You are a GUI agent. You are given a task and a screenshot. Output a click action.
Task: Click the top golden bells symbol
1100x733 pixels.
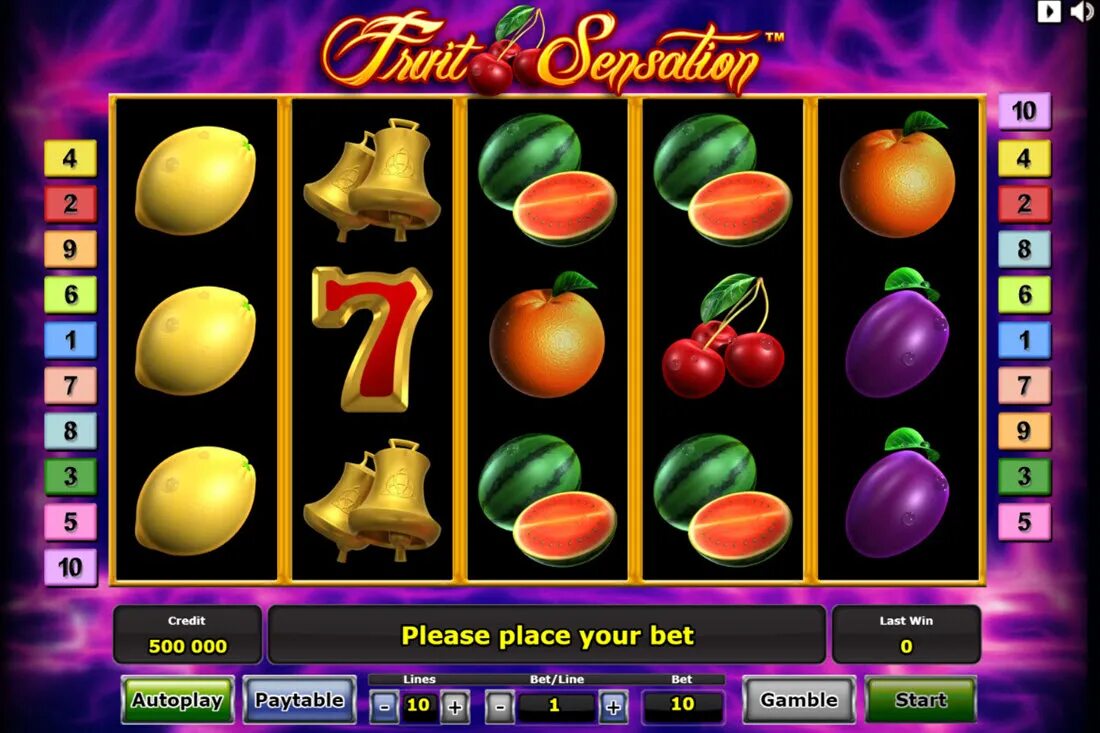[x=372, y=180]
